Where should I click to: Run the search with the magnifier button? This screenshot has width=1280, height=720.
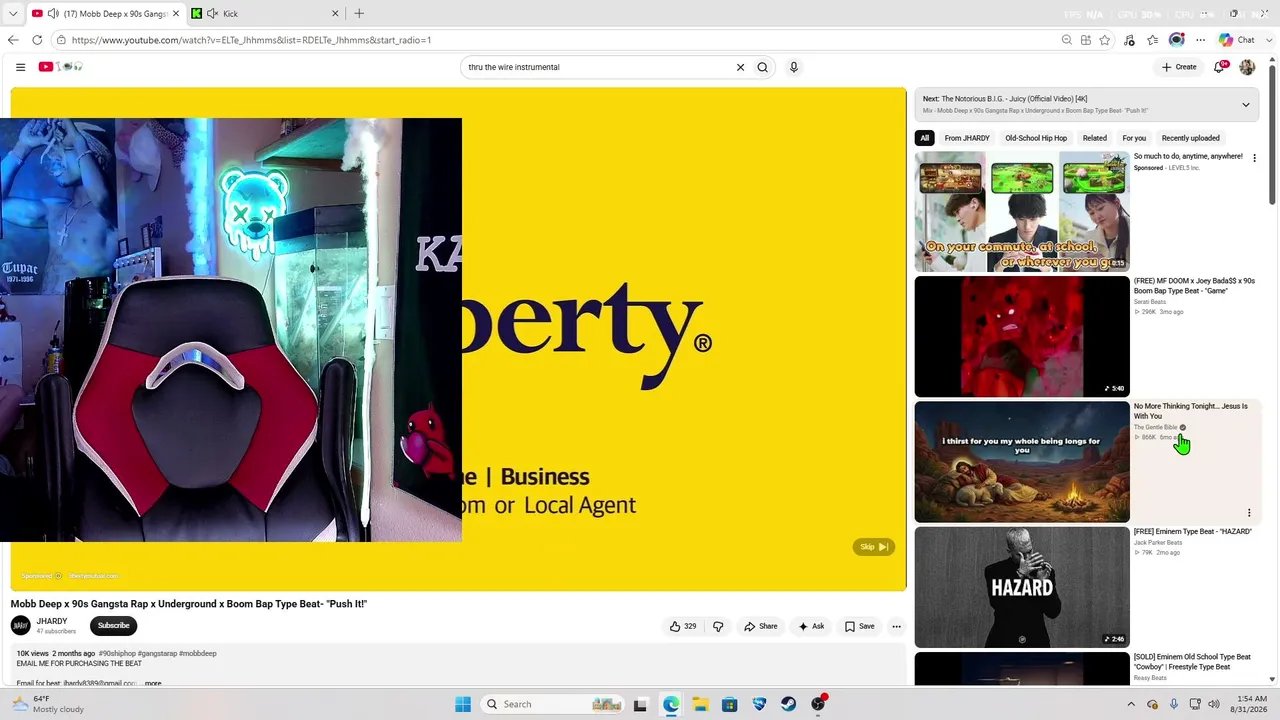pyautogui.click(x=762, y=67)
